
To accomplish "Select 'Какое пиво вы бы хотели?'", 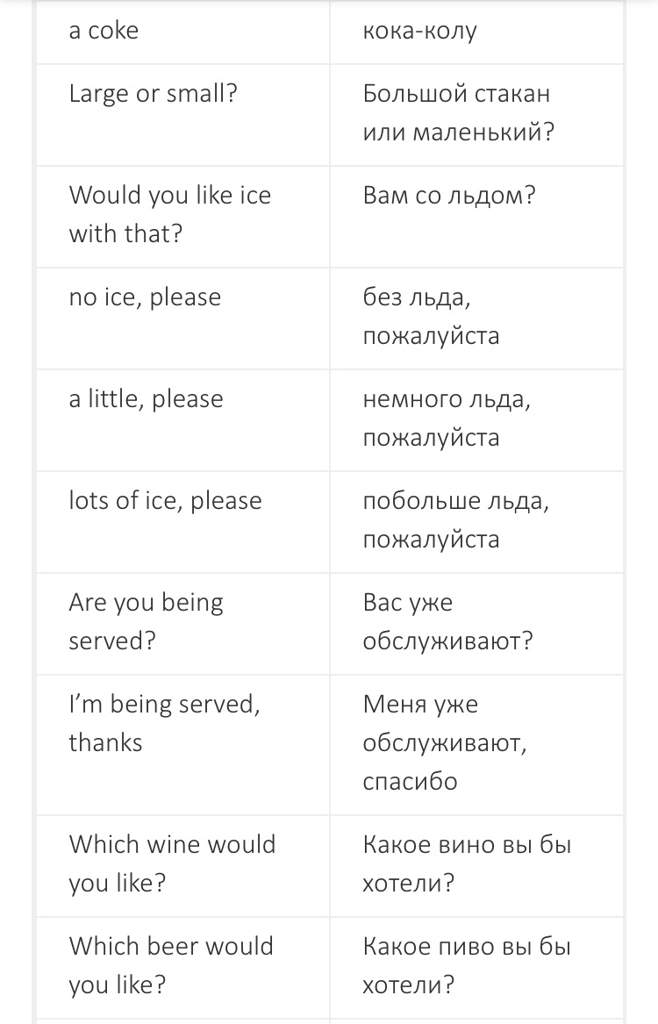I will (x=467, y=966).
